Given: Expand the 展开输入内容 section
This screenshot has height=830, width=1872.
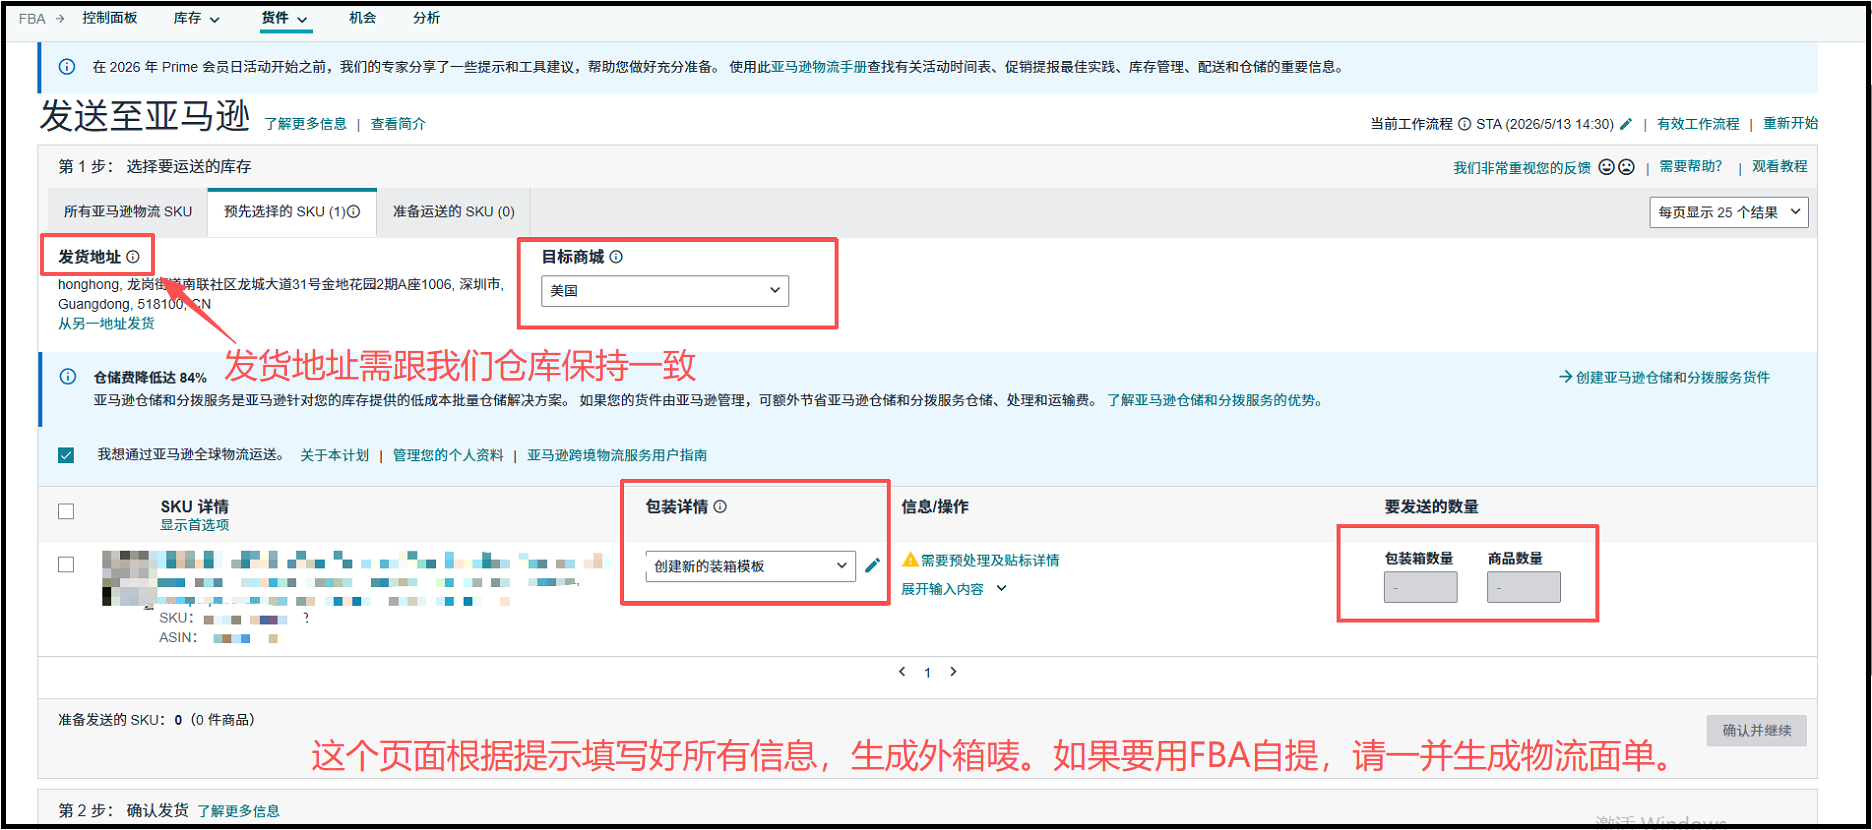Looking at the screenshot, I should (x=953, y=589).
